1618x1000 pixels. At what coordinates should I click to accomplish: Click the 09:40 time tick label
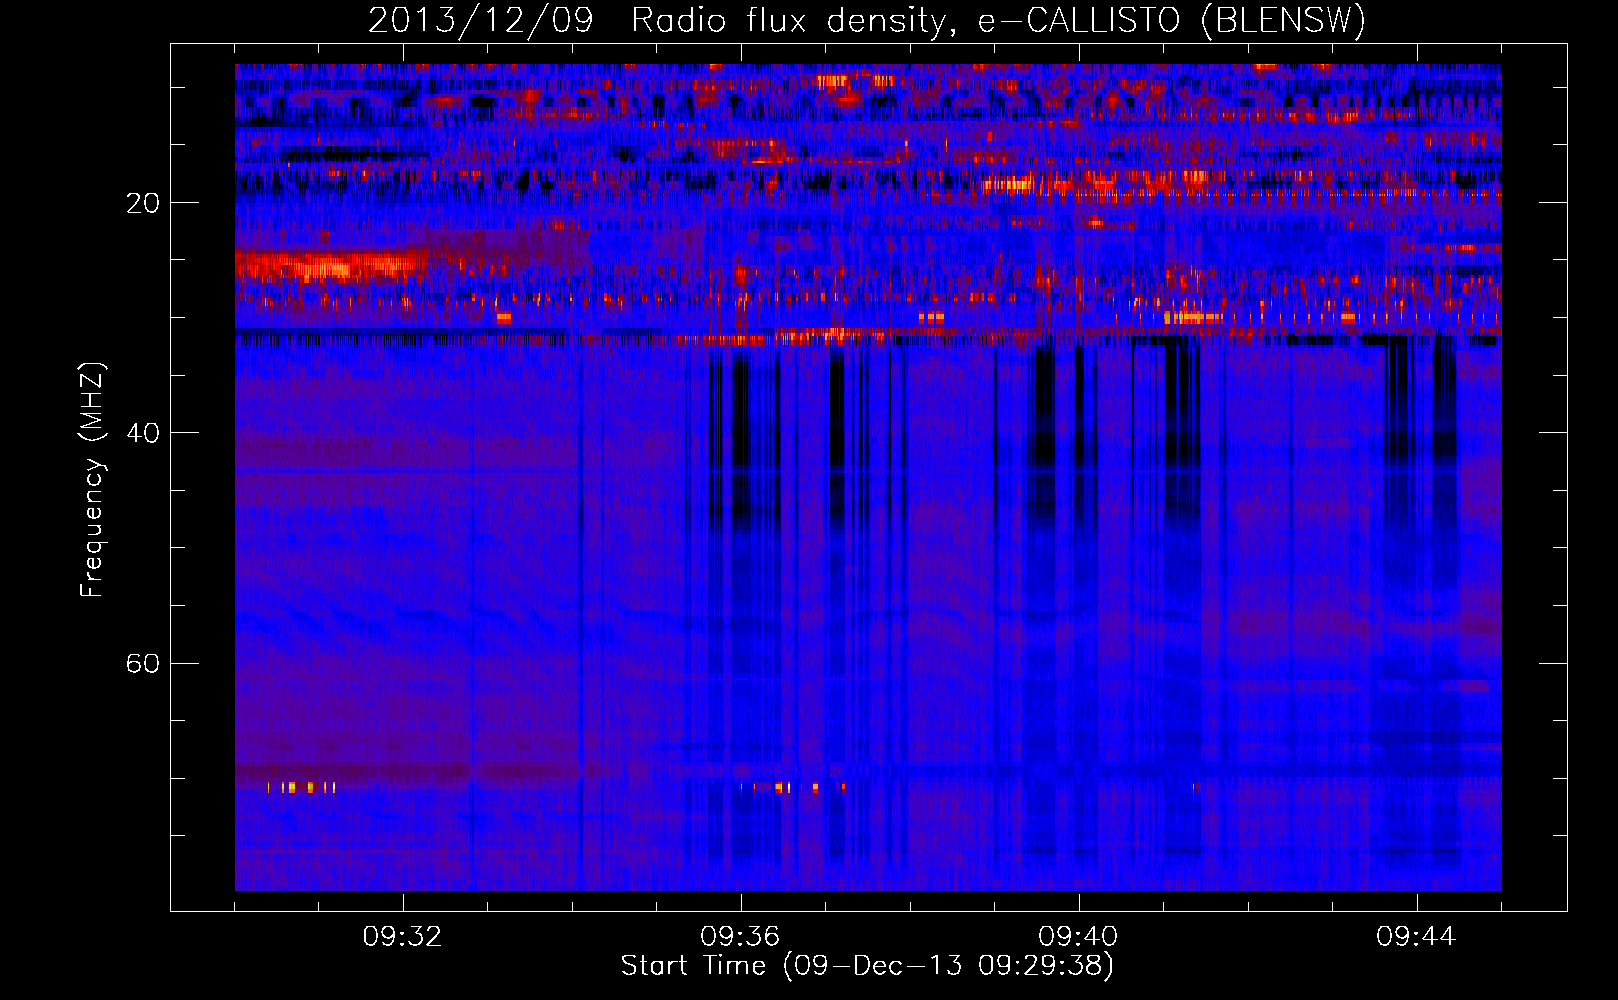pyautogui.click(x=1078, y=937)
